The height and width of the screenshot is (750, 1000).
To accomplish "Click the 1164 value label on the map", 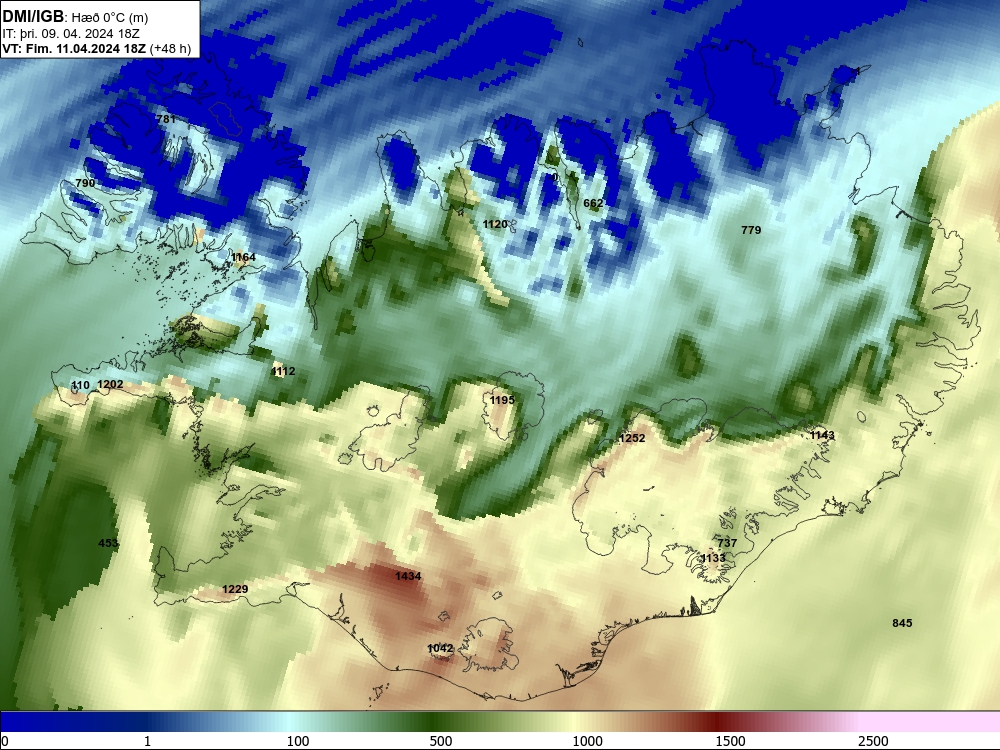I will (244, 257).
